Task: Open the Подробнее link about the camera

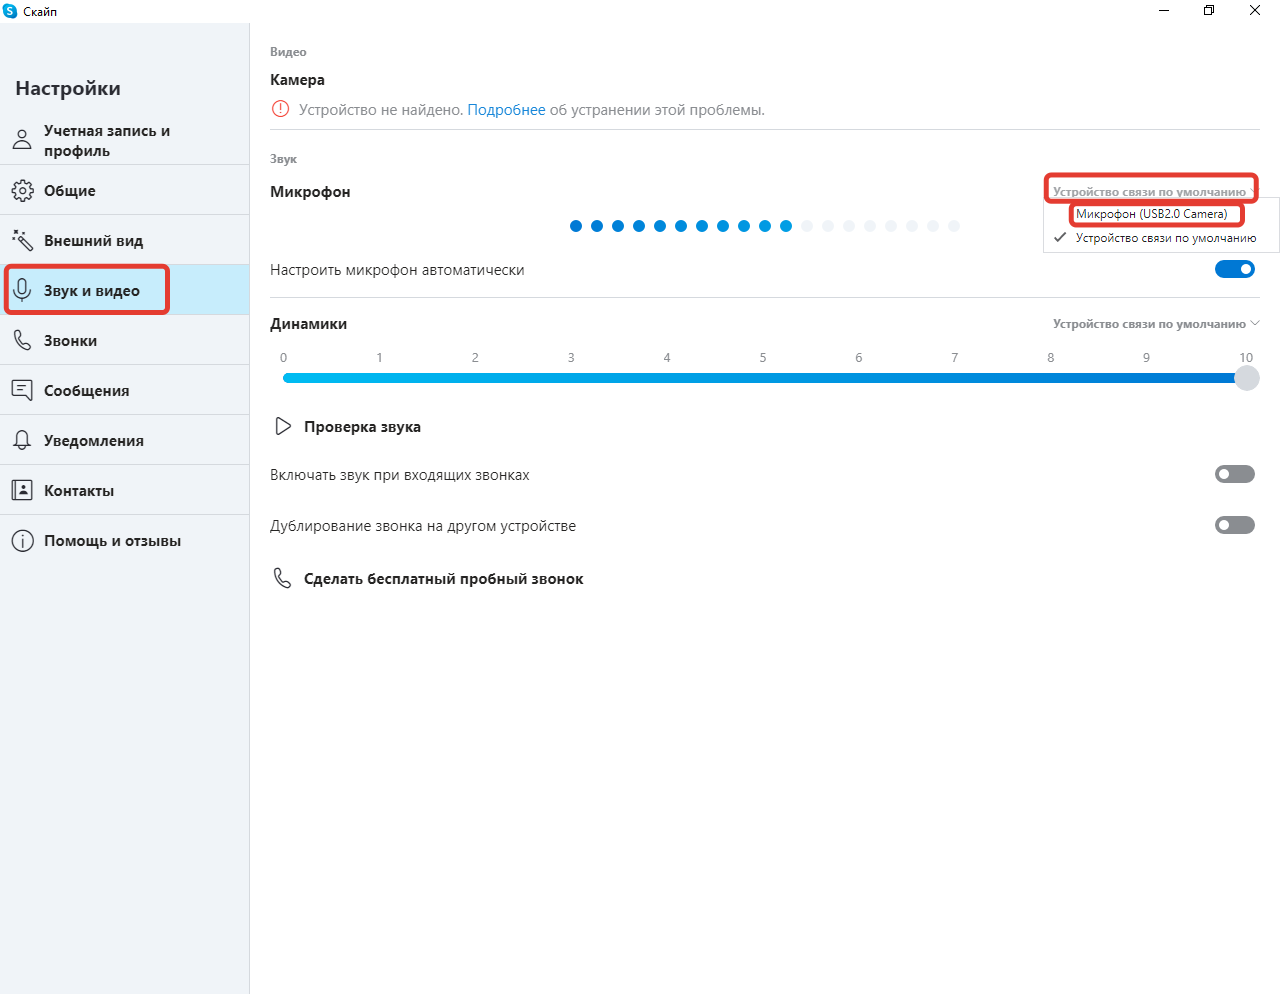Action: point(506,110)
